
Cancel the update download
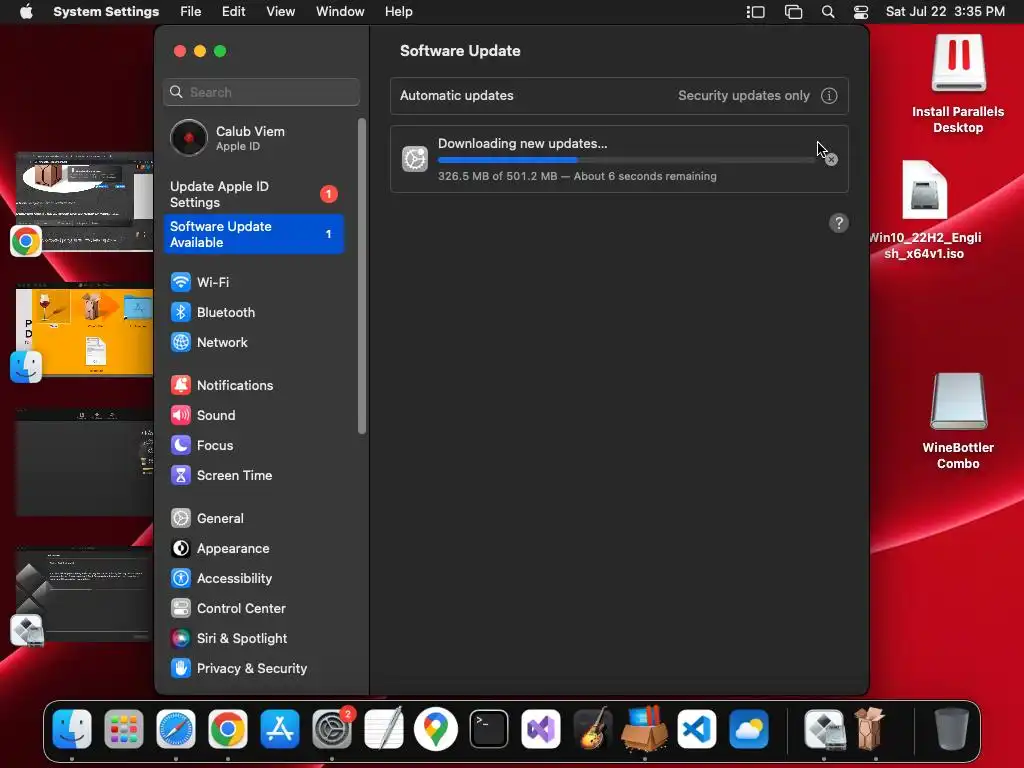point(831,159)
